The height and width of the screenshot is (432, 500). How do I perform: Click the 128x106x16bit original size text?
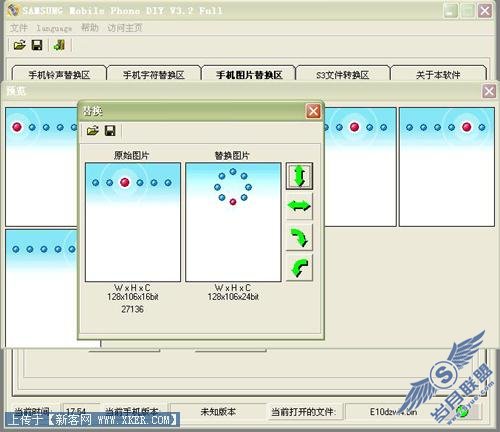click(x=133, y=296)
